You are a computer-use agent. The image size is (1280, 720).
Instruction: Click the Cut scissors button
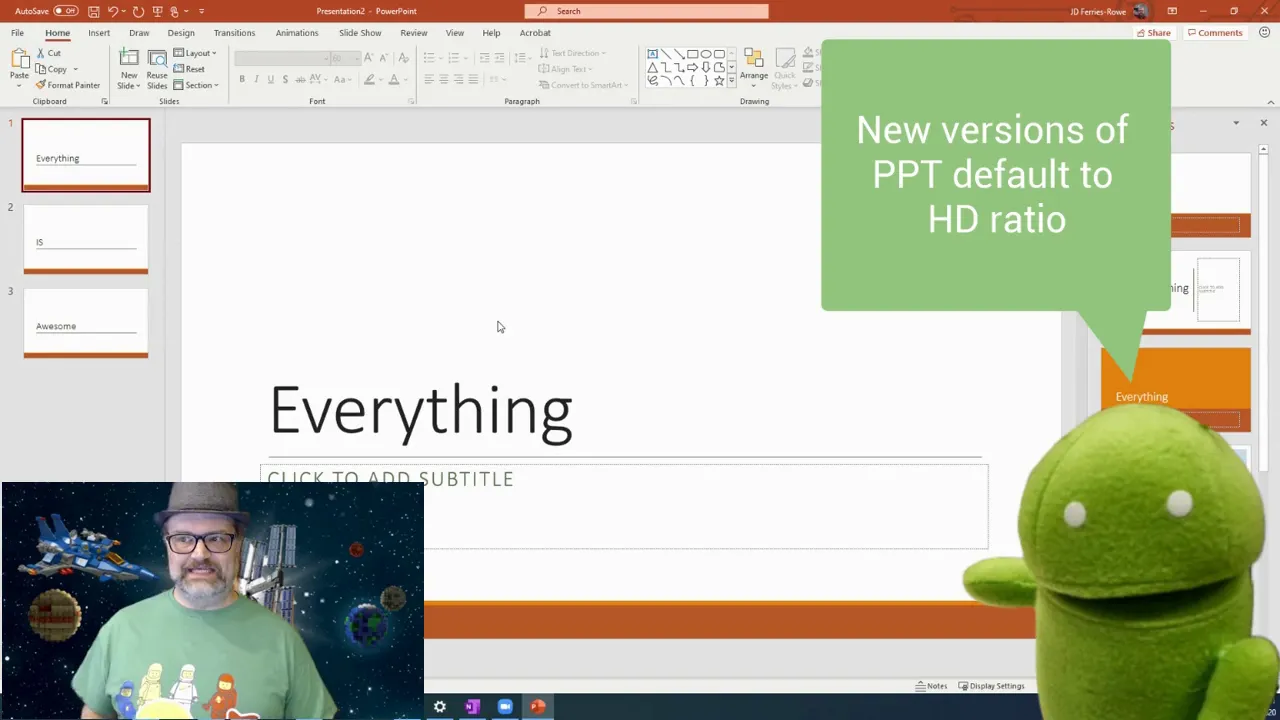click(x=49, y=53)
